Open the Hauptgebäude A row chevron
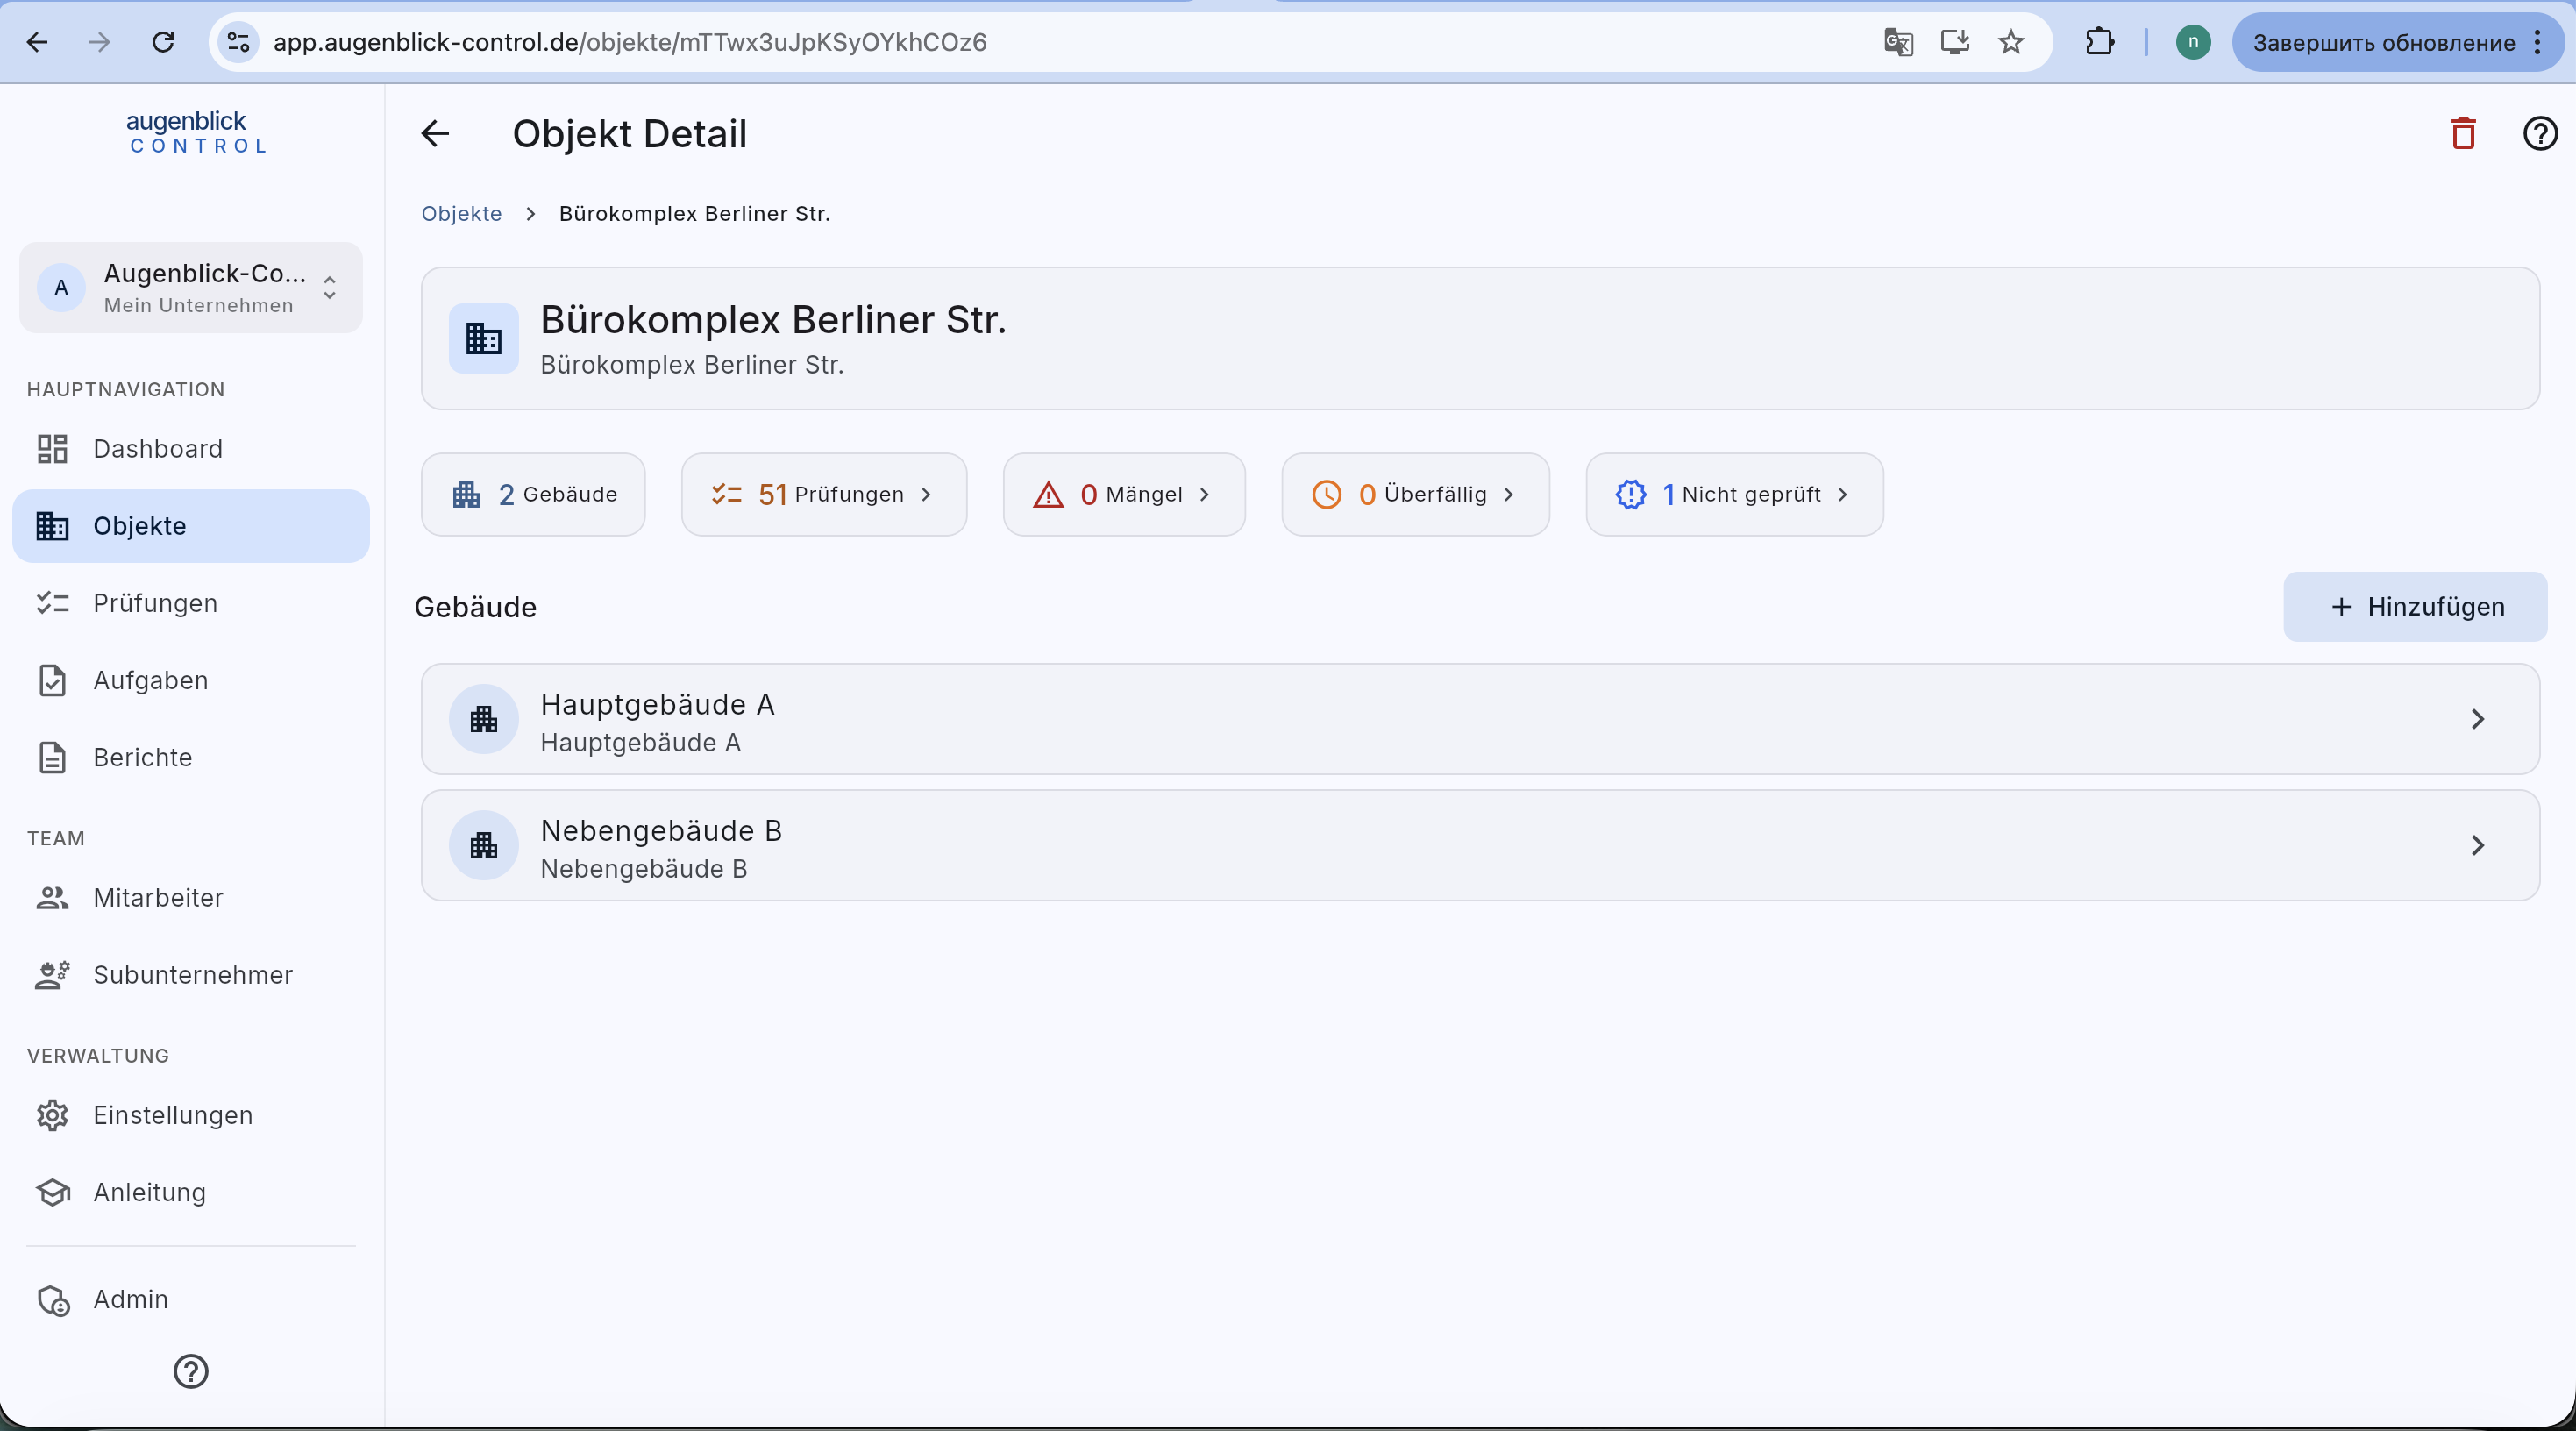 click(2477, 719)
